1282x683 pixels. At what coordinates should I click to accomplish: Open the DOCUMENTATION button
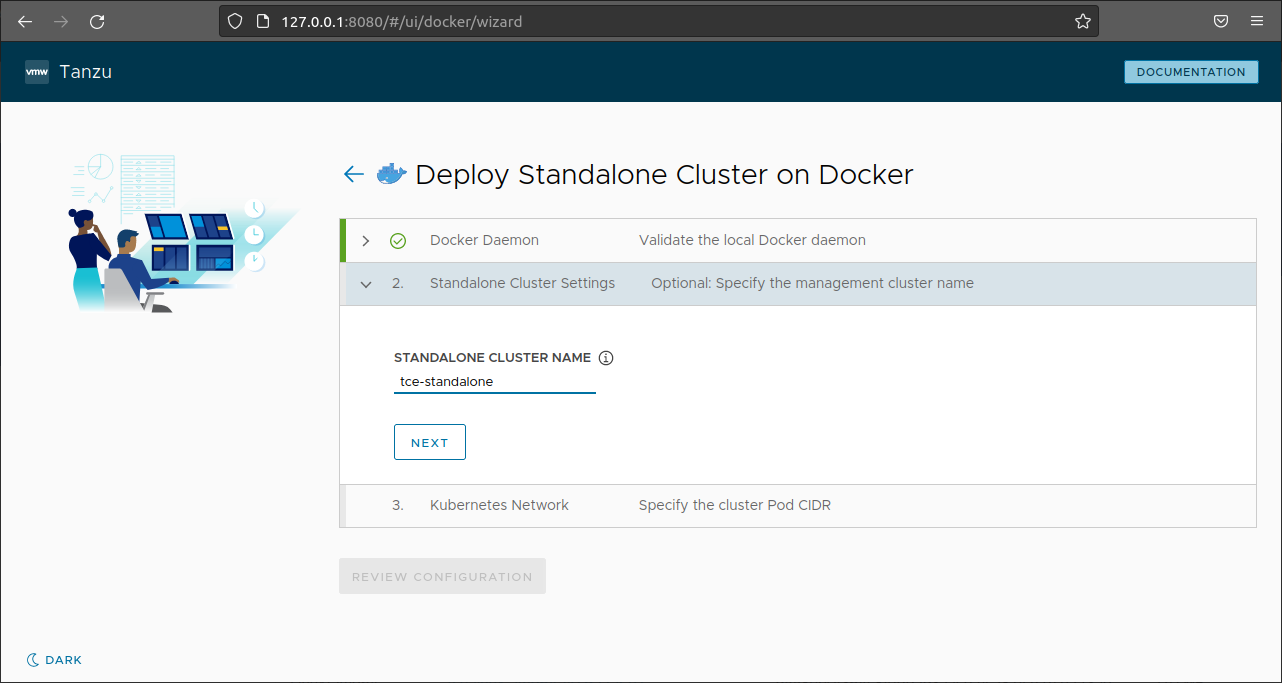point(1191,72)
